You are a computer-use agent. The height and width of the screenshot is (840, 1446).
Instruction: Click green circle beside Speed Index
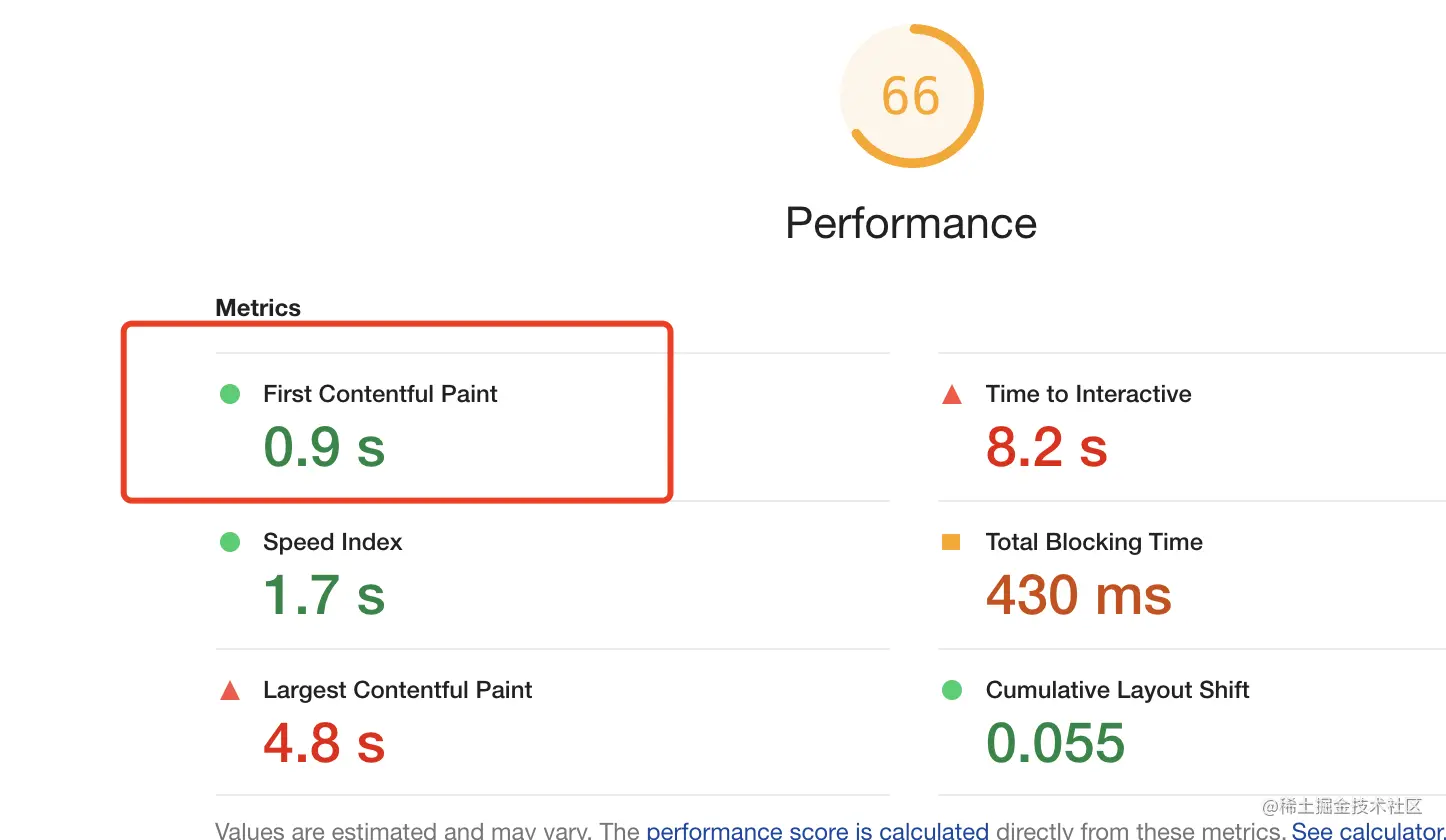click(230, 542)
